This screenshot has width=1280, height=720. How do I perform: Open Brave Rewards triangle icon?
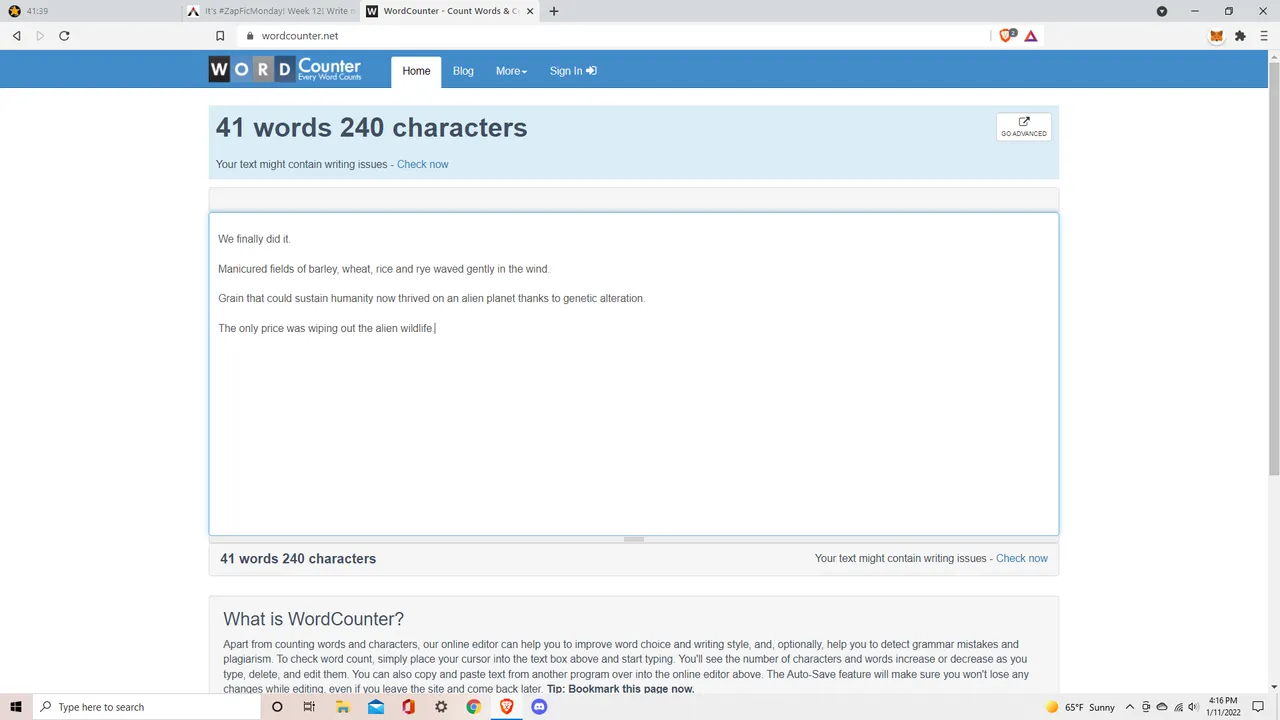(1031, 36)
